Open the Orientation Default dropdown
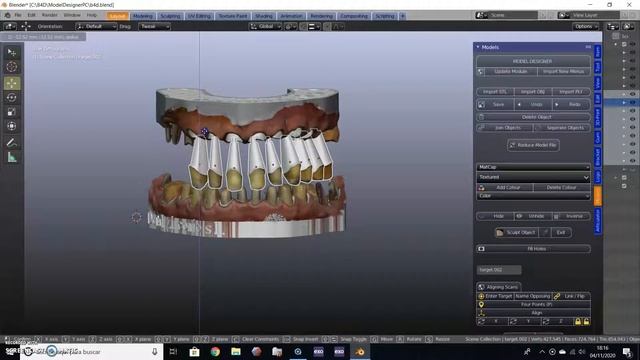This screenshot has width=640, height=360. pyautogui.click(x=96, y=27)
